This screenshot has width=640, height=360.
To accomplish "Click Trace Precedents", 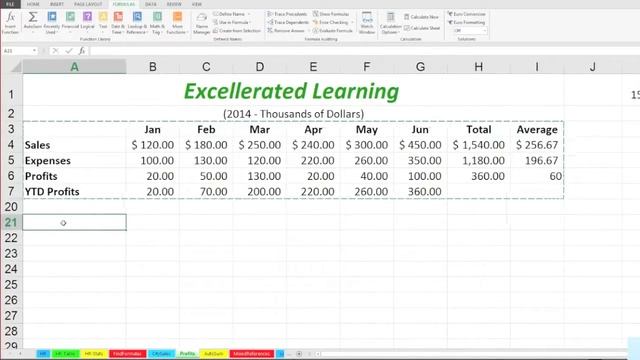I will click(287, 14).
